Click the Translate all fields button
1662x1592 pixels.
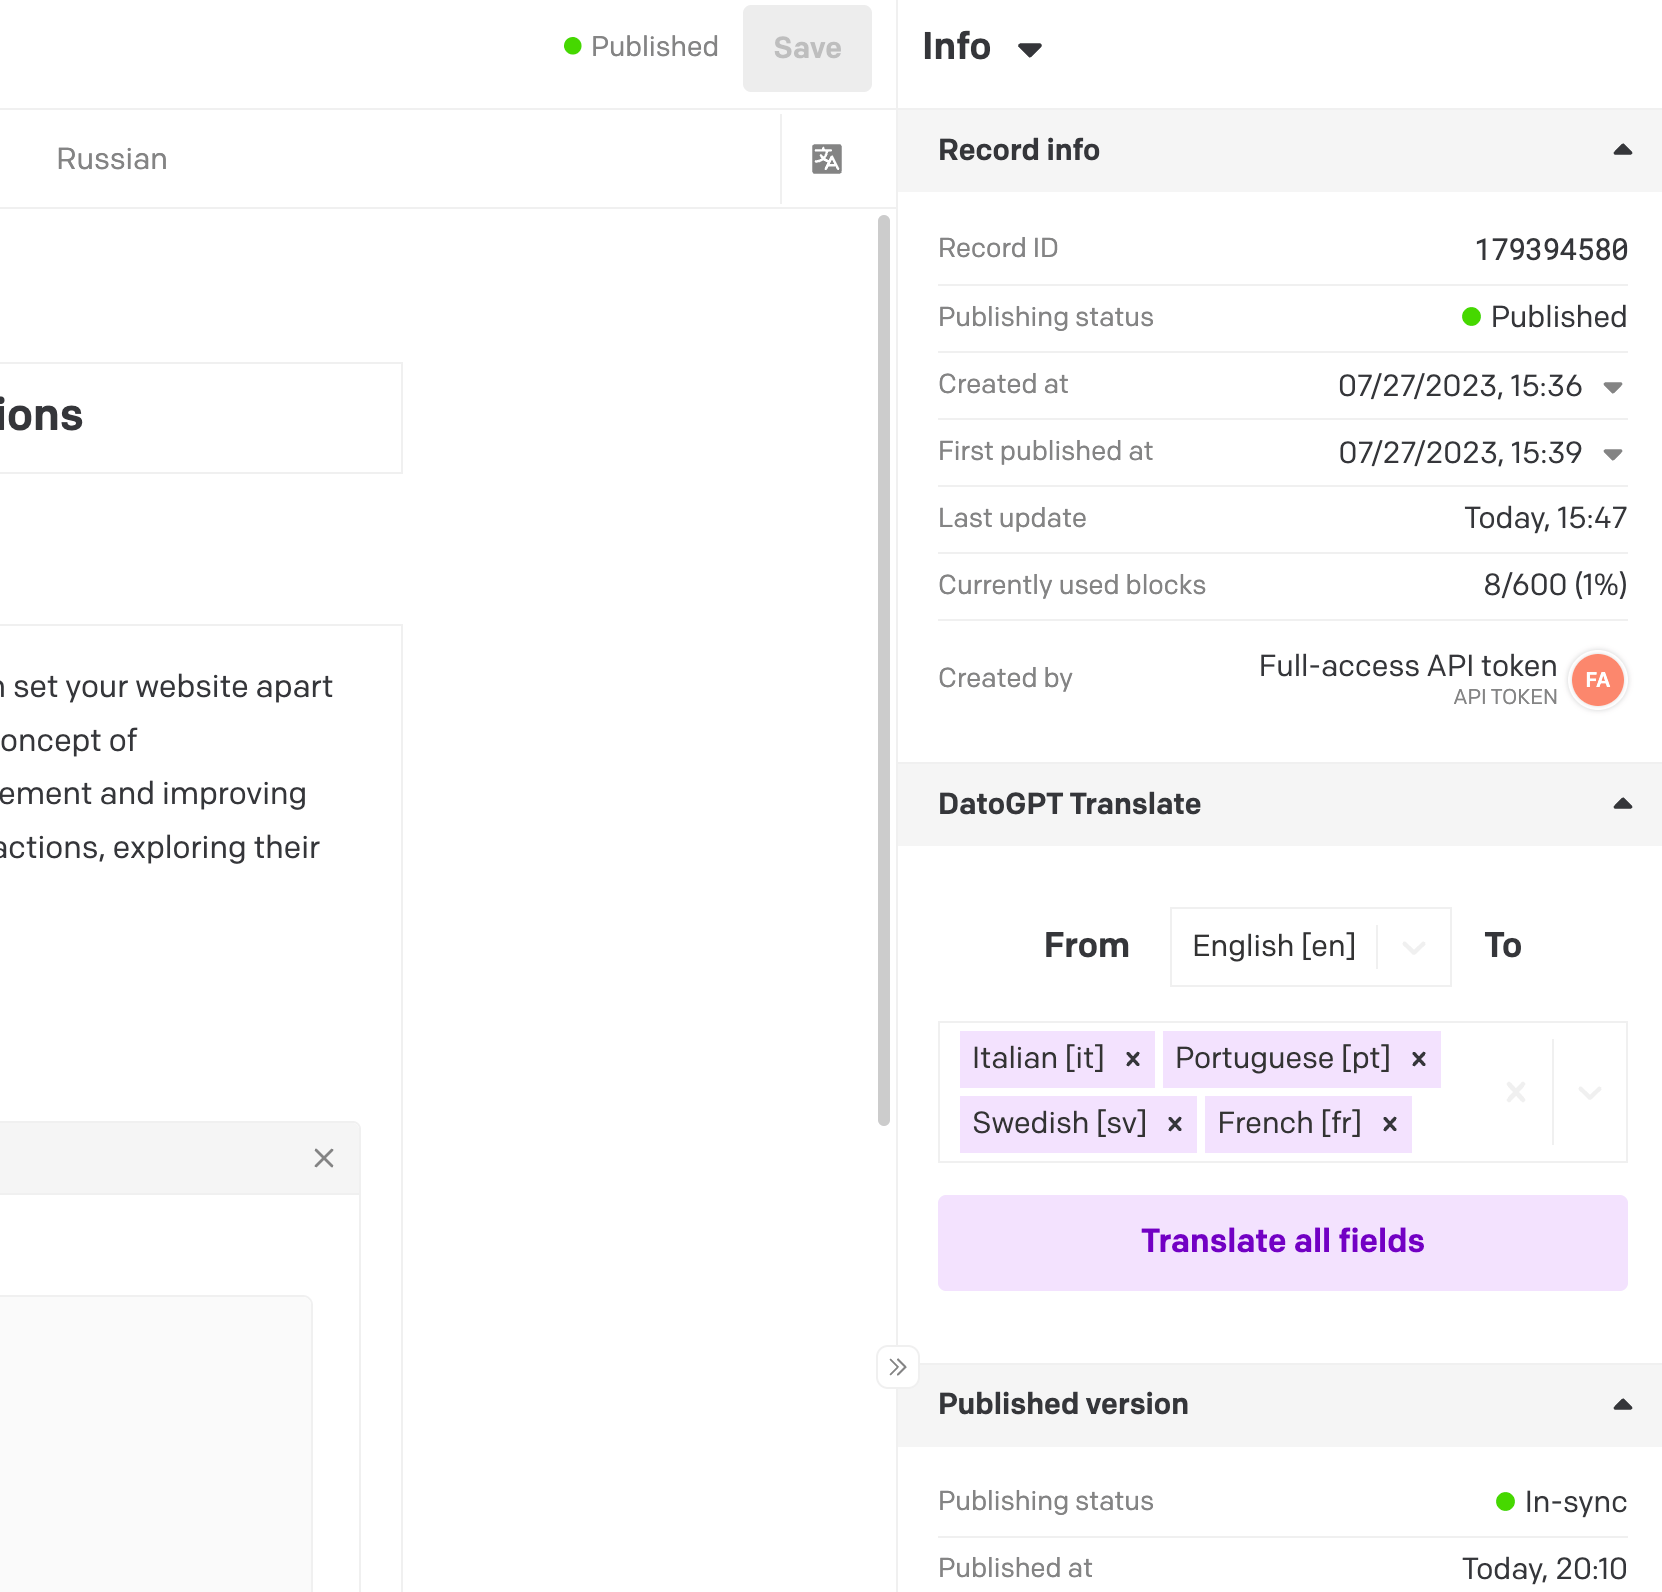pyautogui.click(x=1282, y=1242)
